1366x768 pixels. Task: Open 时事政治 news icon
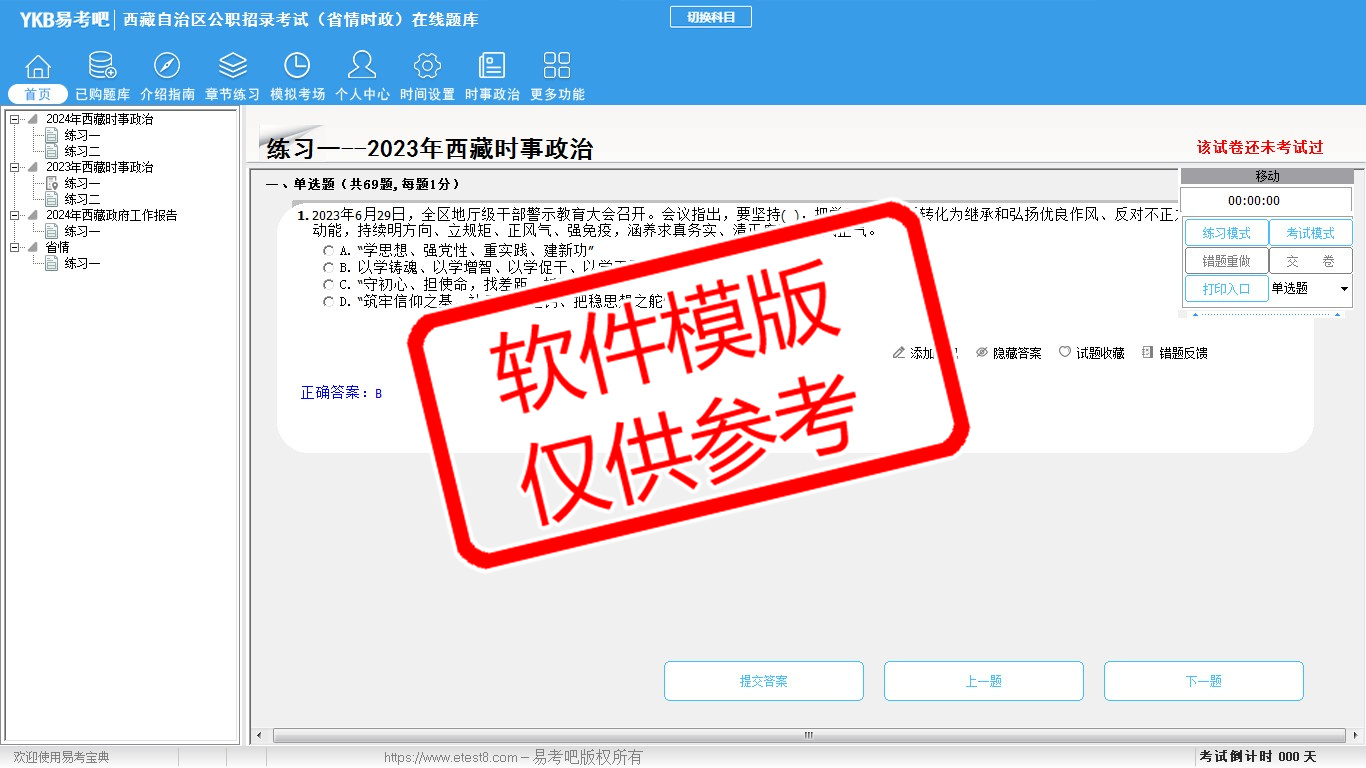tap(492, 66)
